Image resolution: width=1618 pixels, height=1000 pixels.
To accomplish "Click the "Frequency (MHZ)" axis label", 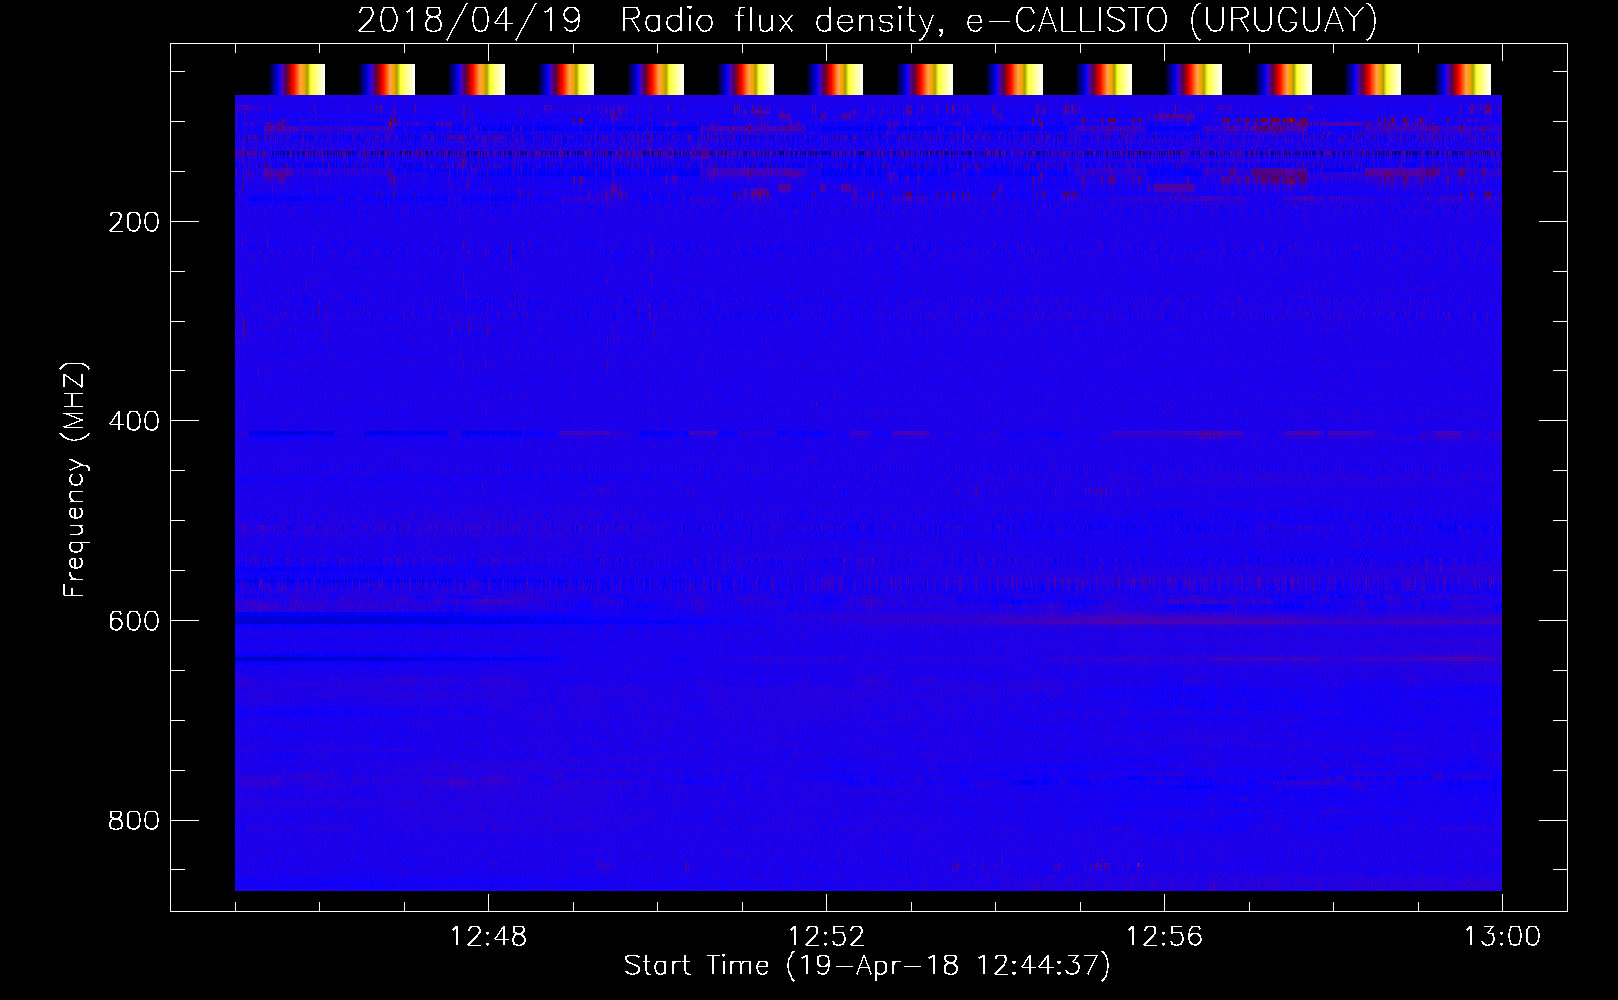I will pos(75,480).
